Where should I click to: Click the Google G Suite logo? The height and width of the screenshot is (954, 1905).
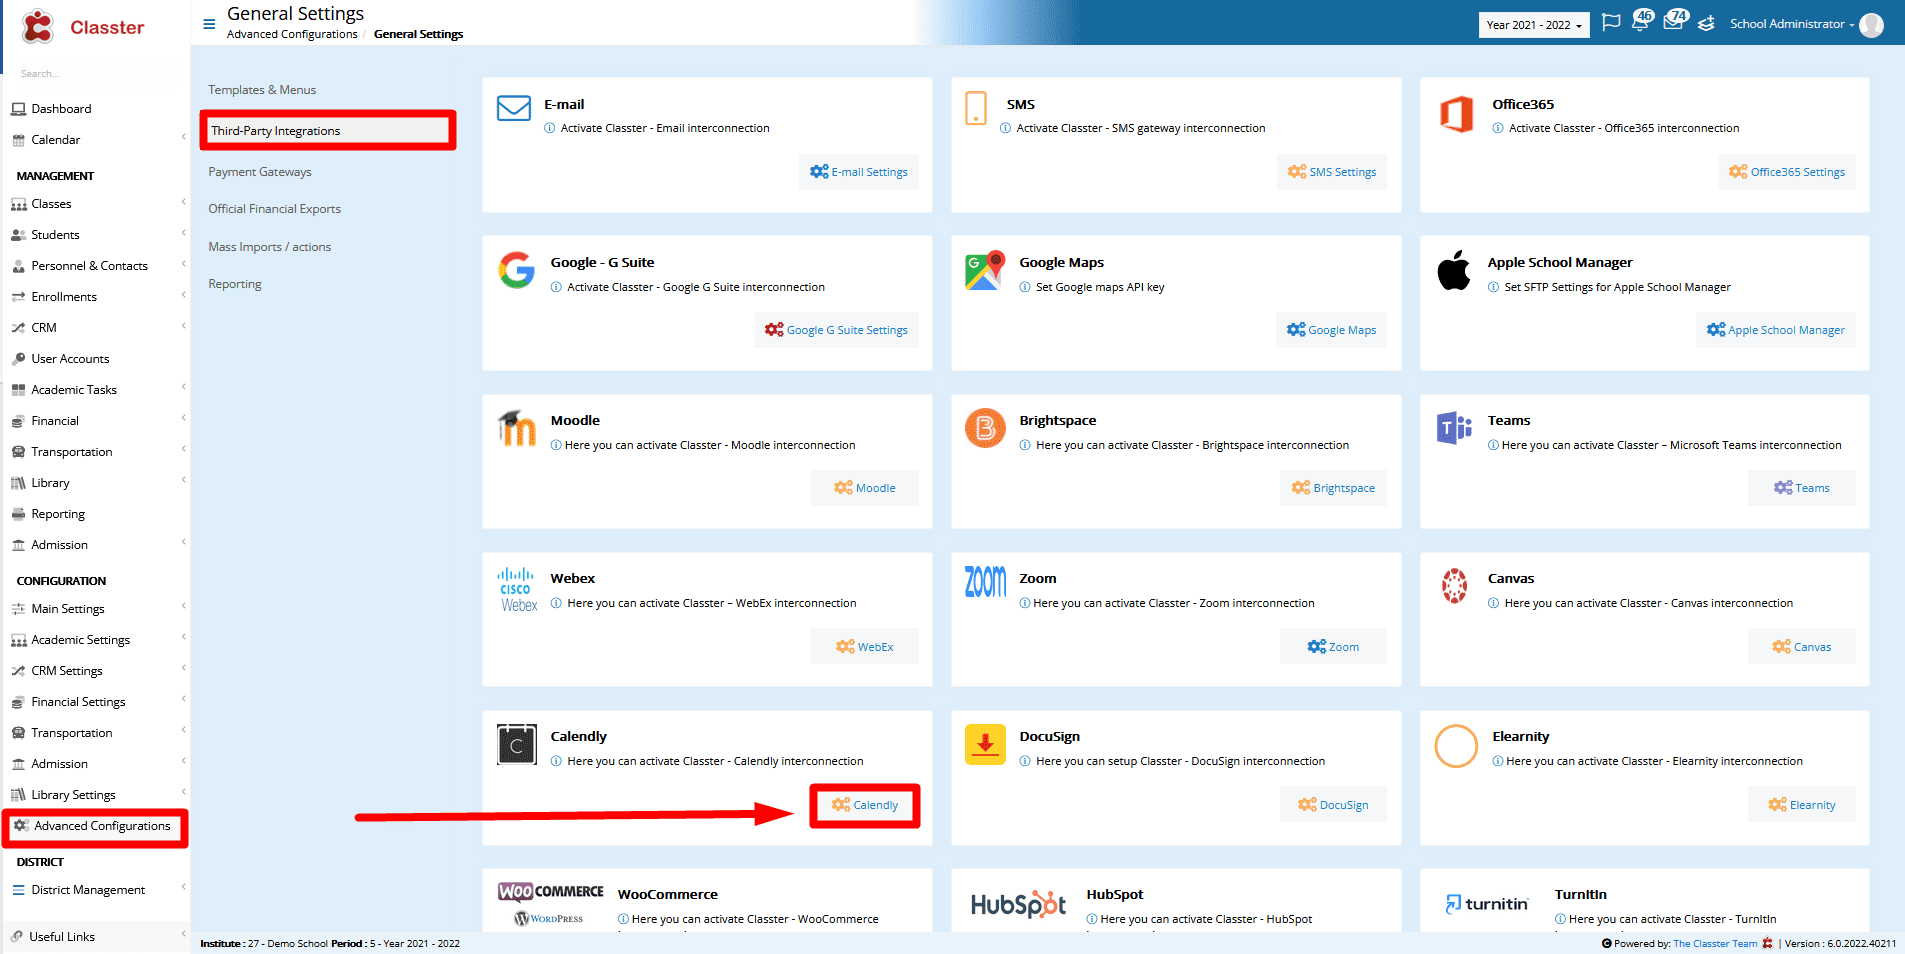[517, 270]
